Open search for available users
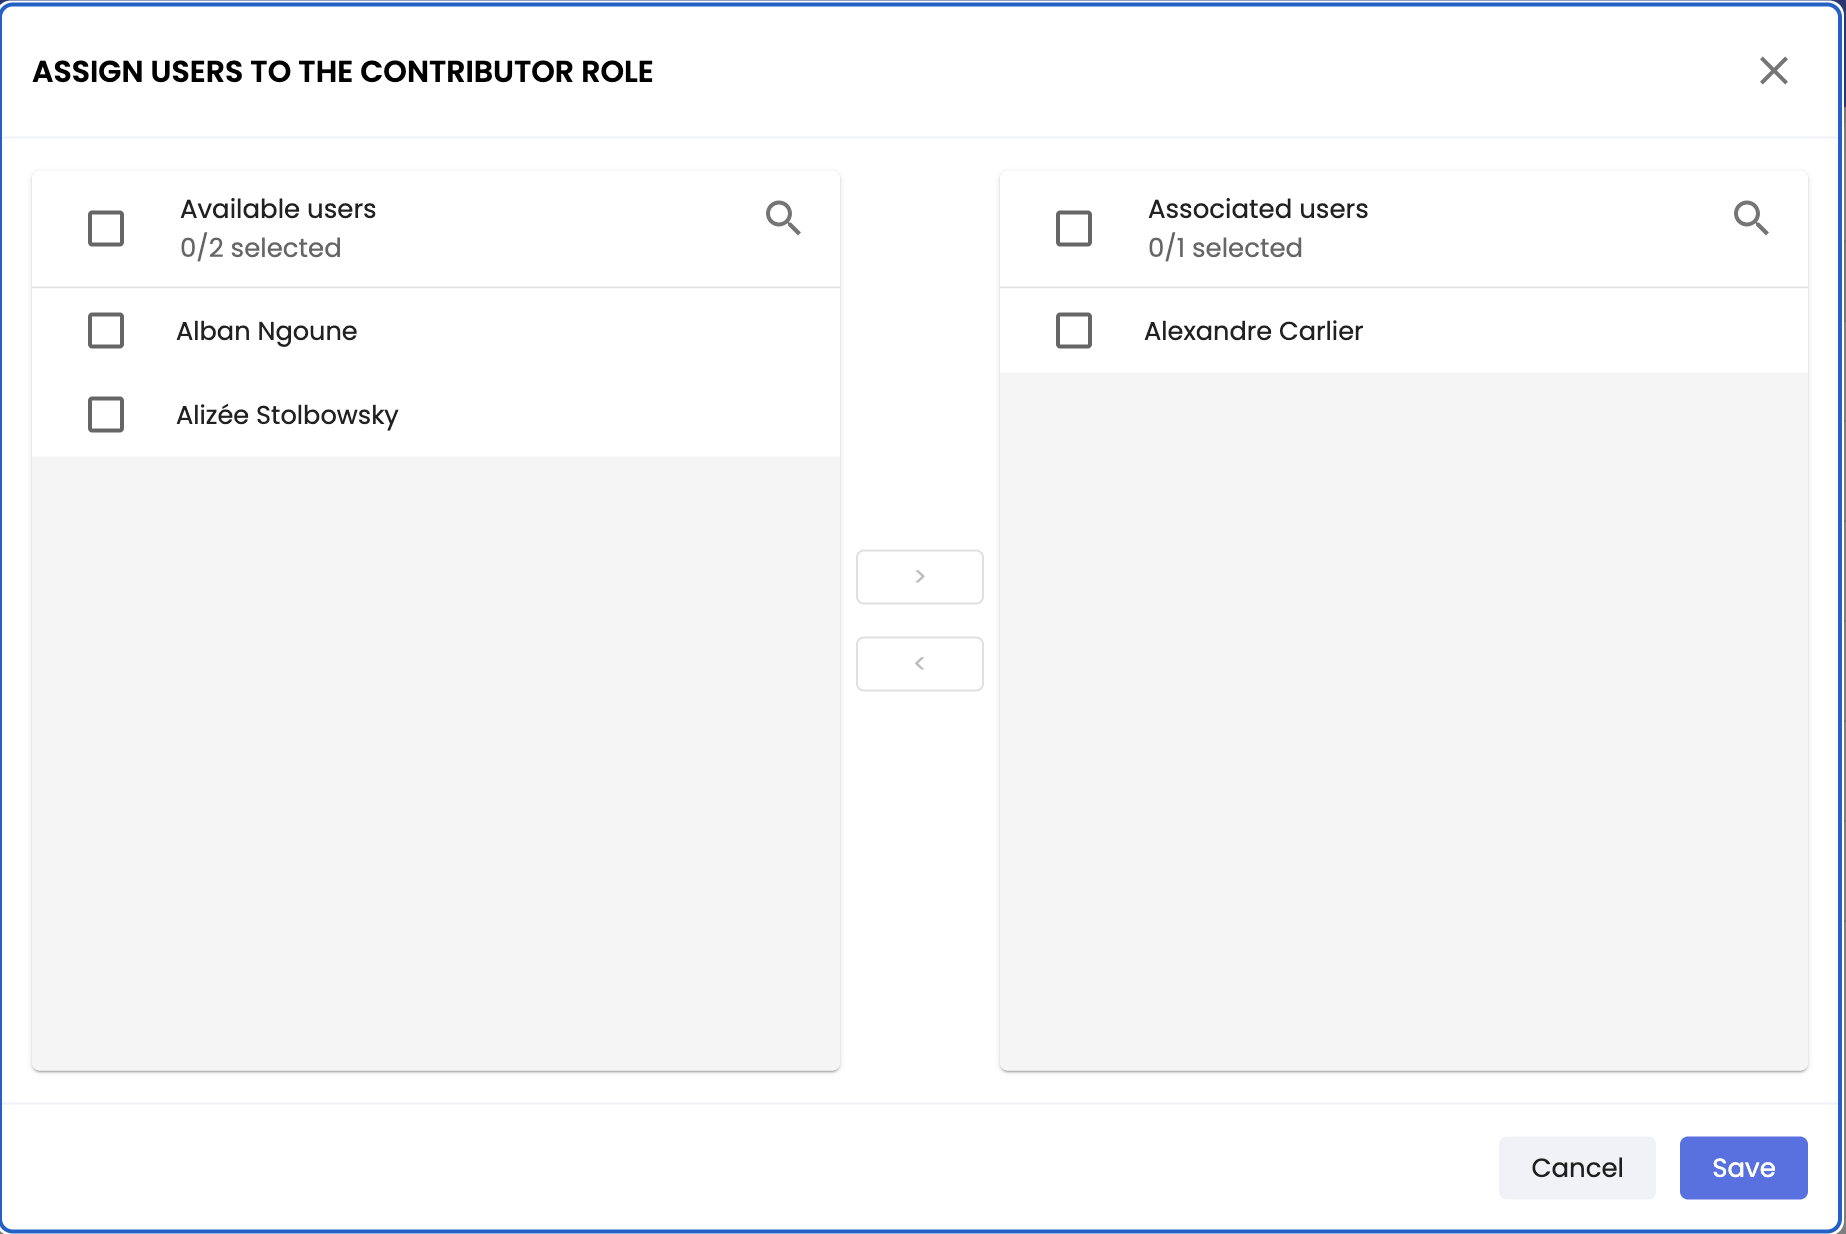This screenshot has height=1234, width=1846. tap(783, 218)
